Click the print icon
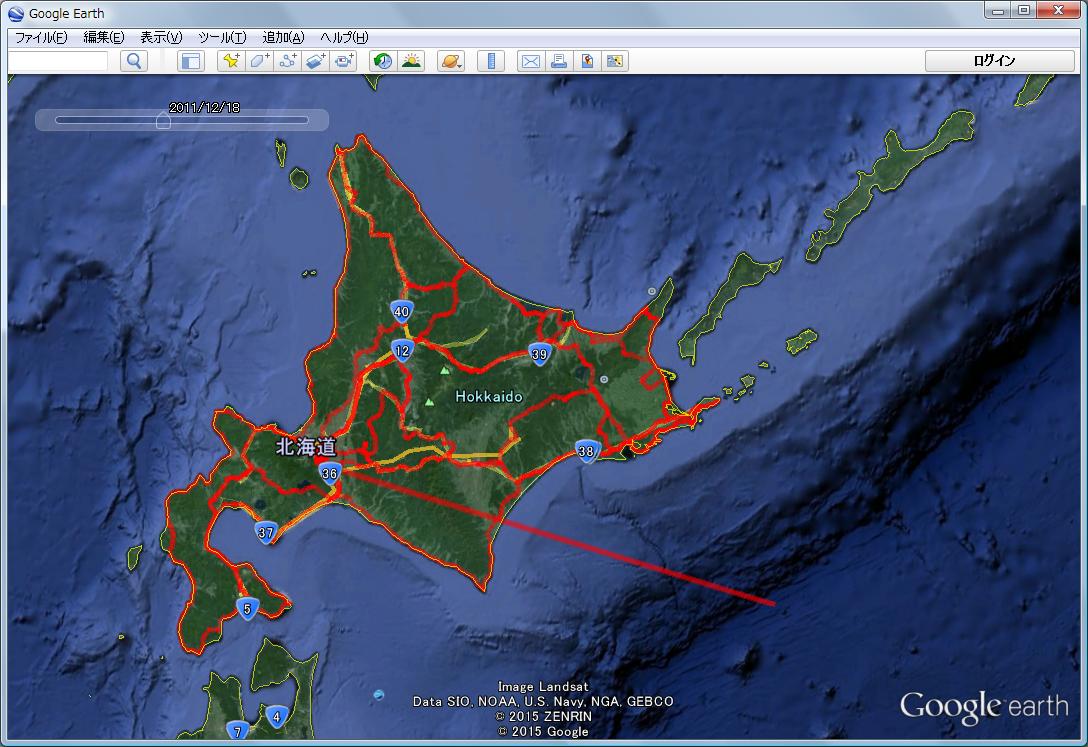Screen dimensions: 1088x747 [x=559, y=61]
